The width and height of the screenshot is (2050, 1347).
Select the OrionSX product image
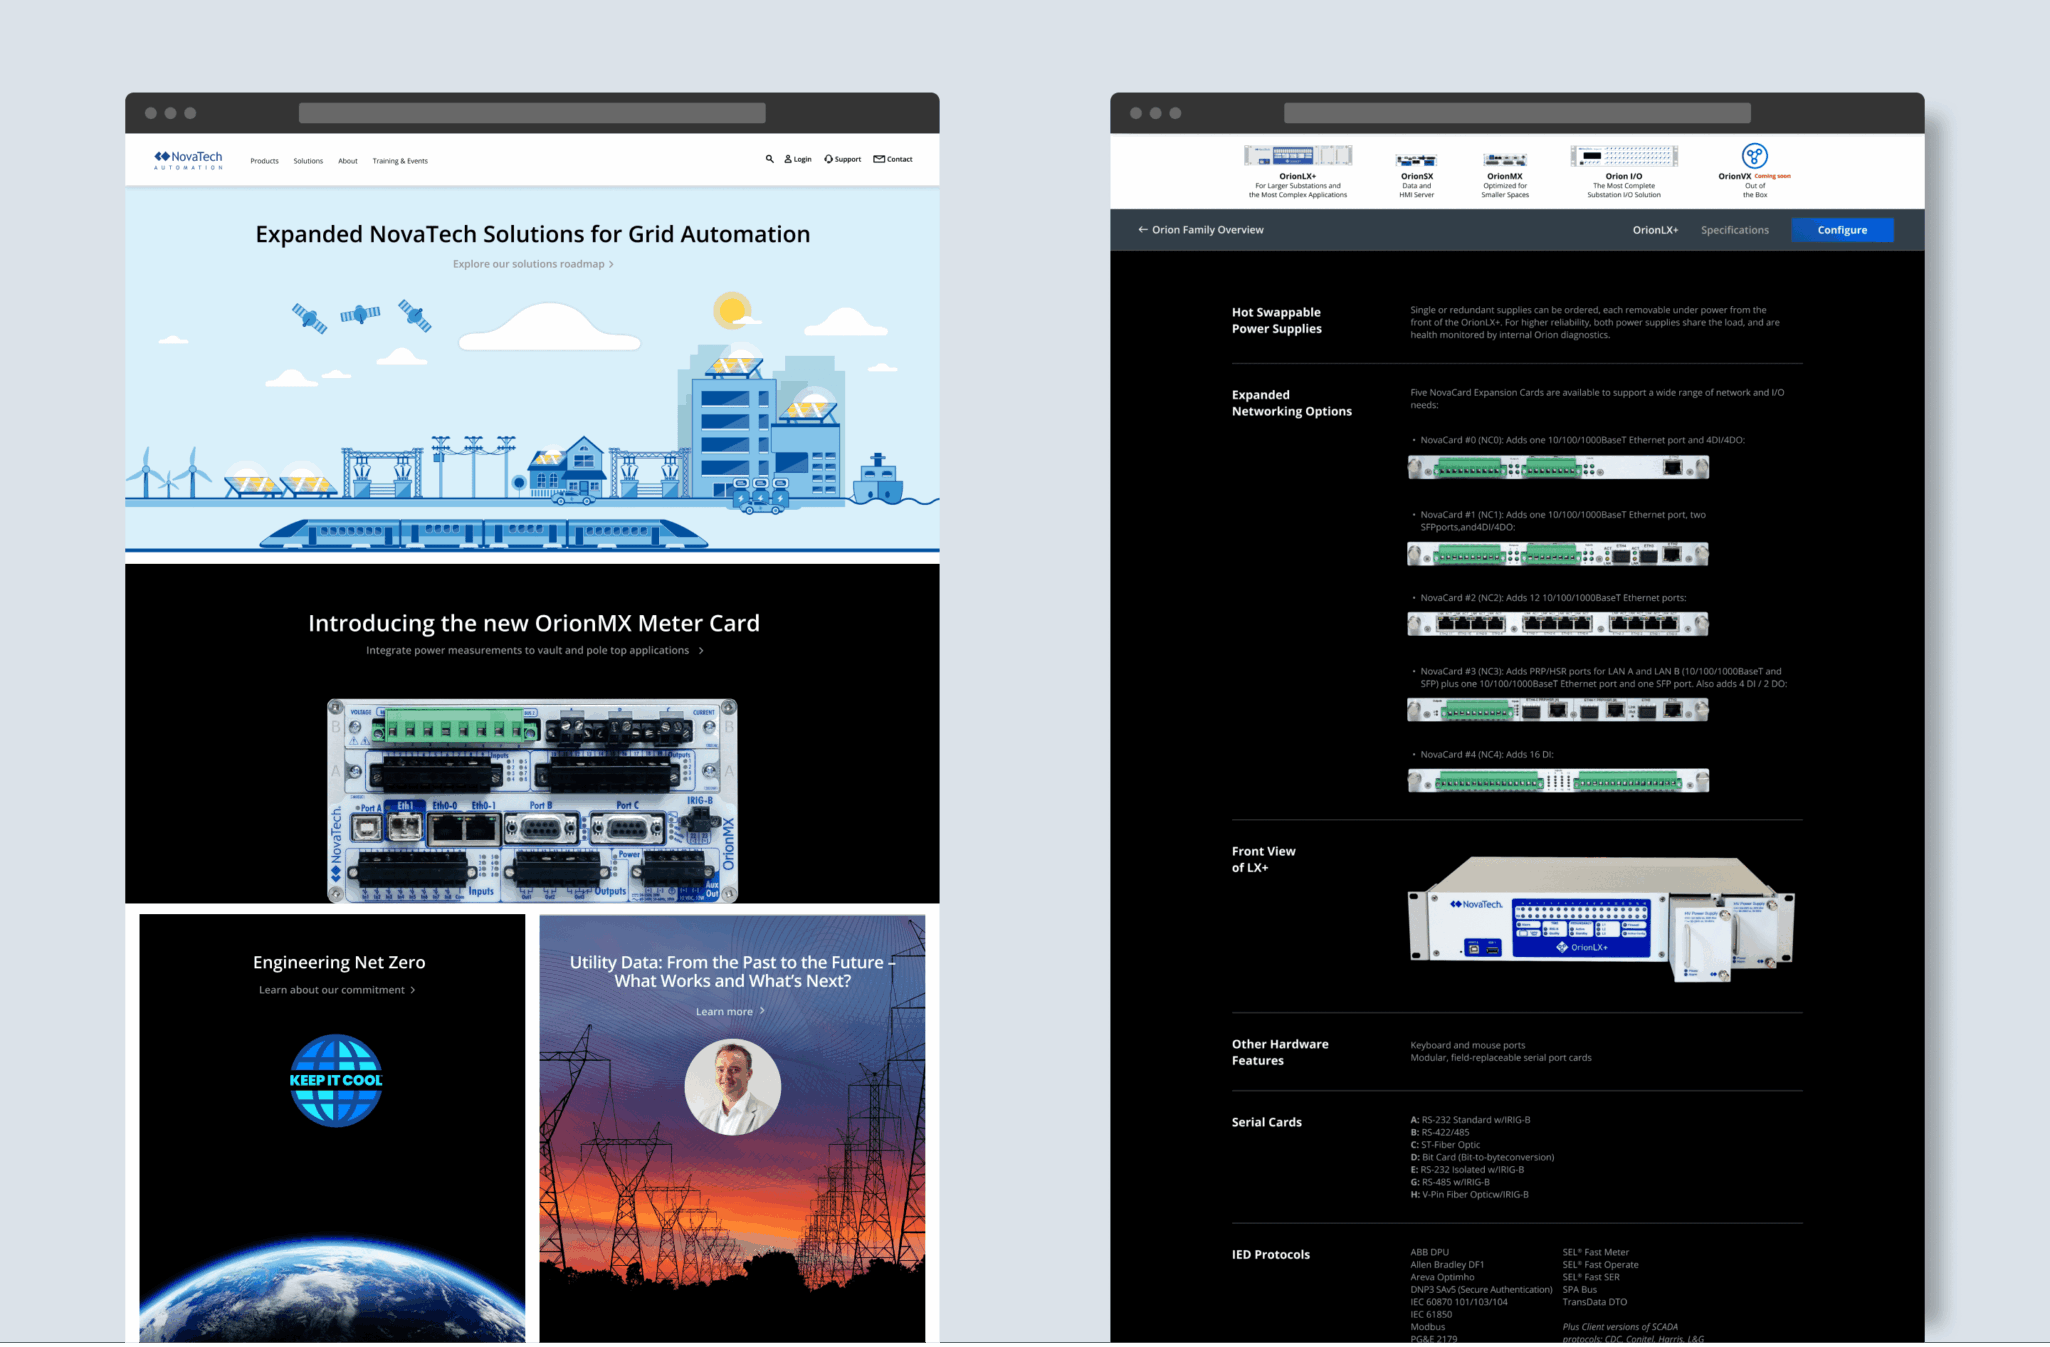1416,160
